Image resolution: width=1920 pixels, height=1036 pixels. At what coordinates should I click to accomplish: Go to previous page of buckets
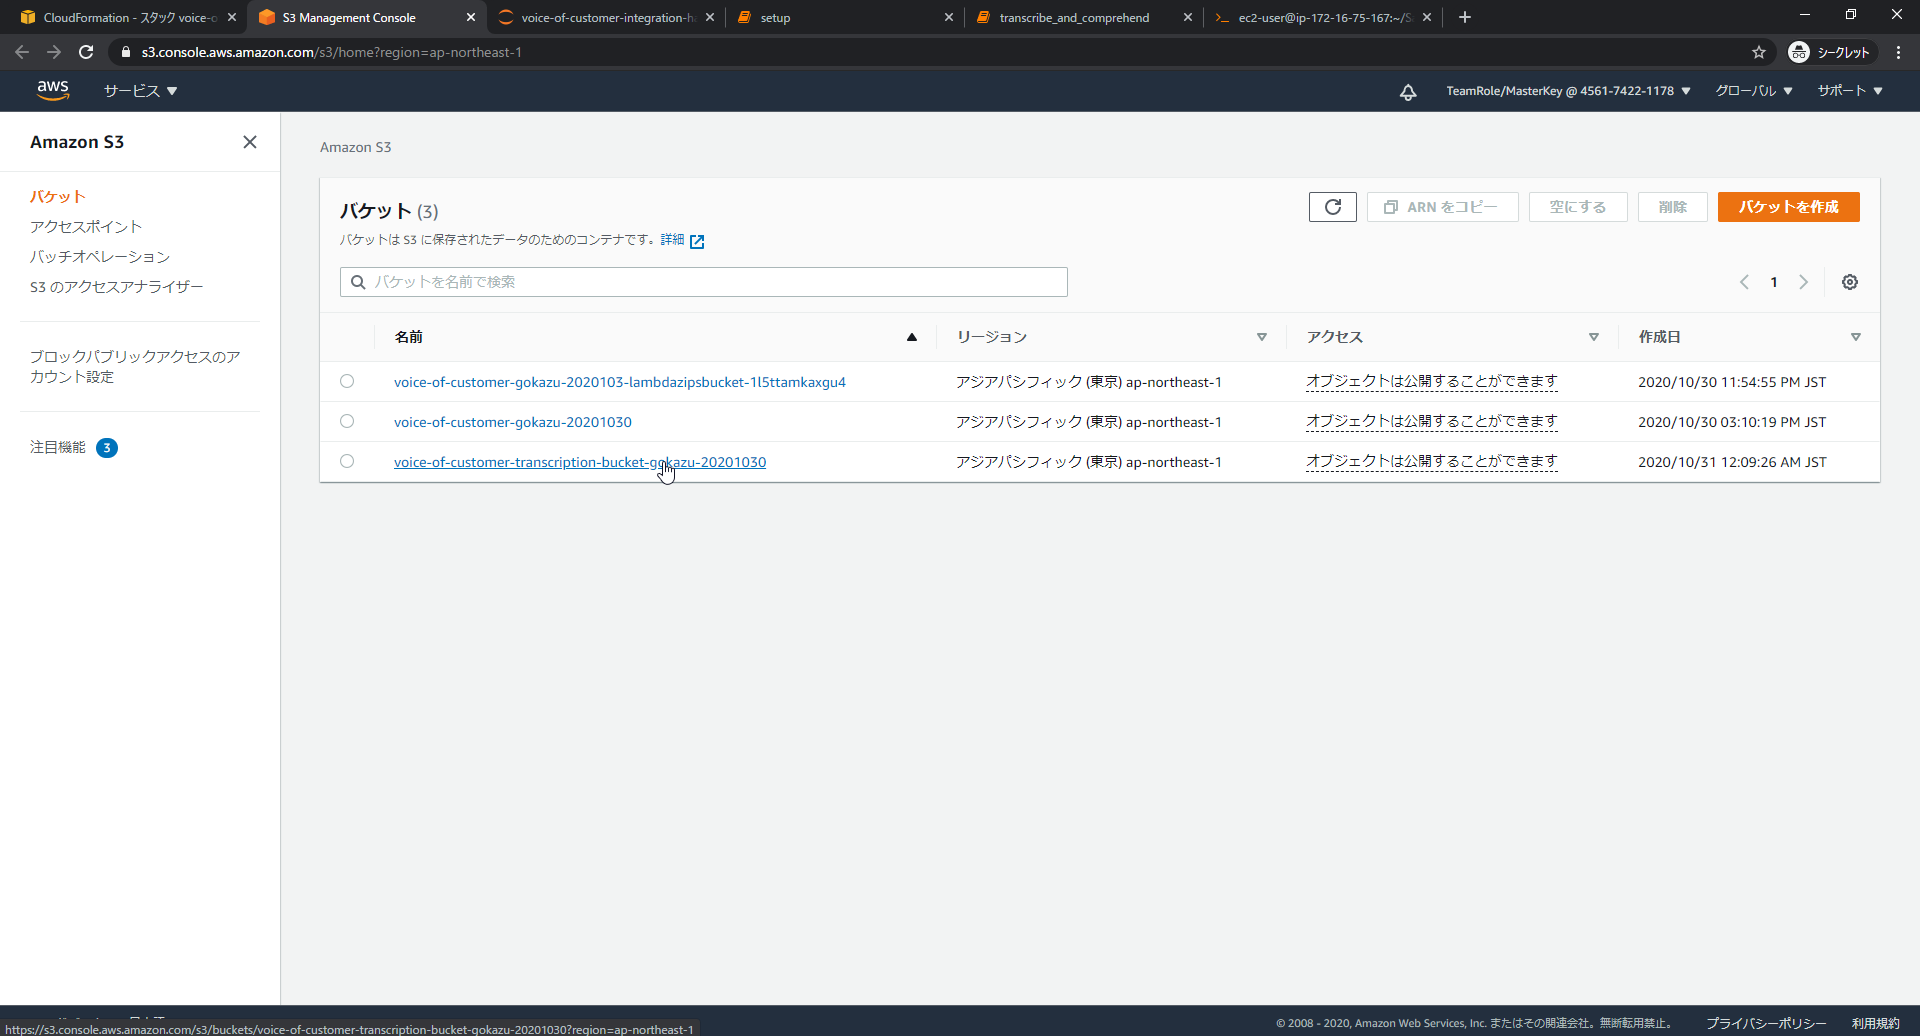coord(1744,282)
